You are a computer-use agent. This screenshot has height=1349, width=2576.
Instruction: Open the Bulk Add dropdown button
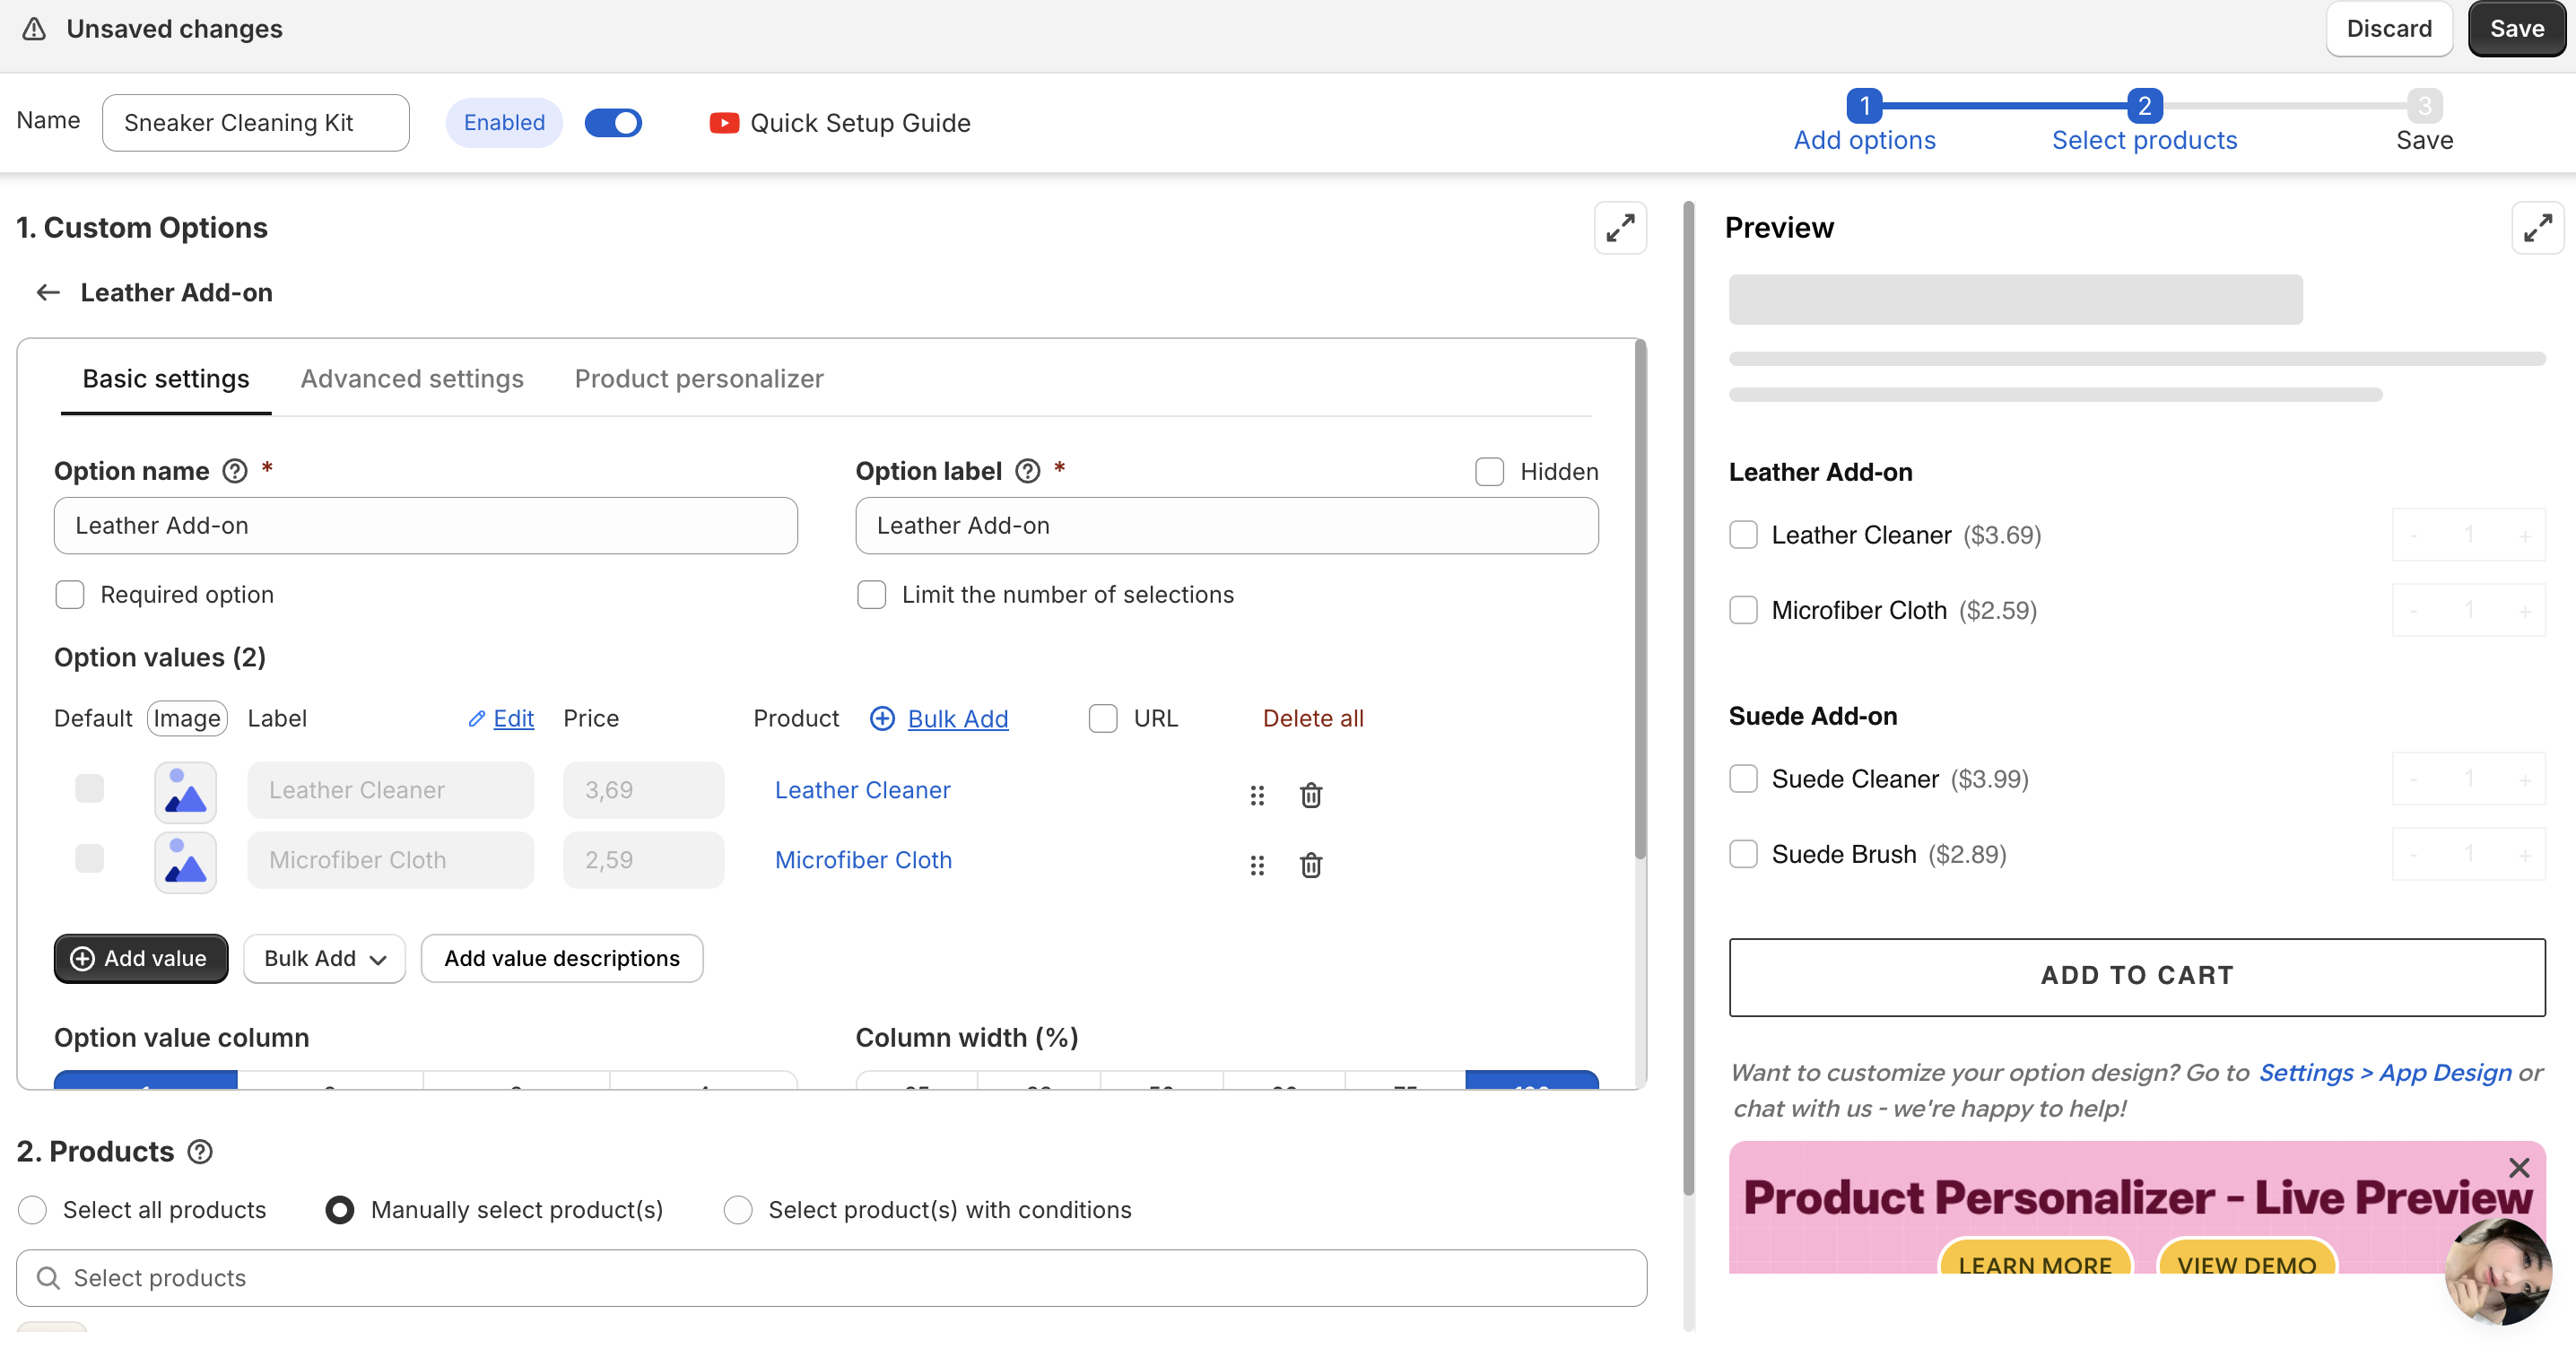point(324,958)
